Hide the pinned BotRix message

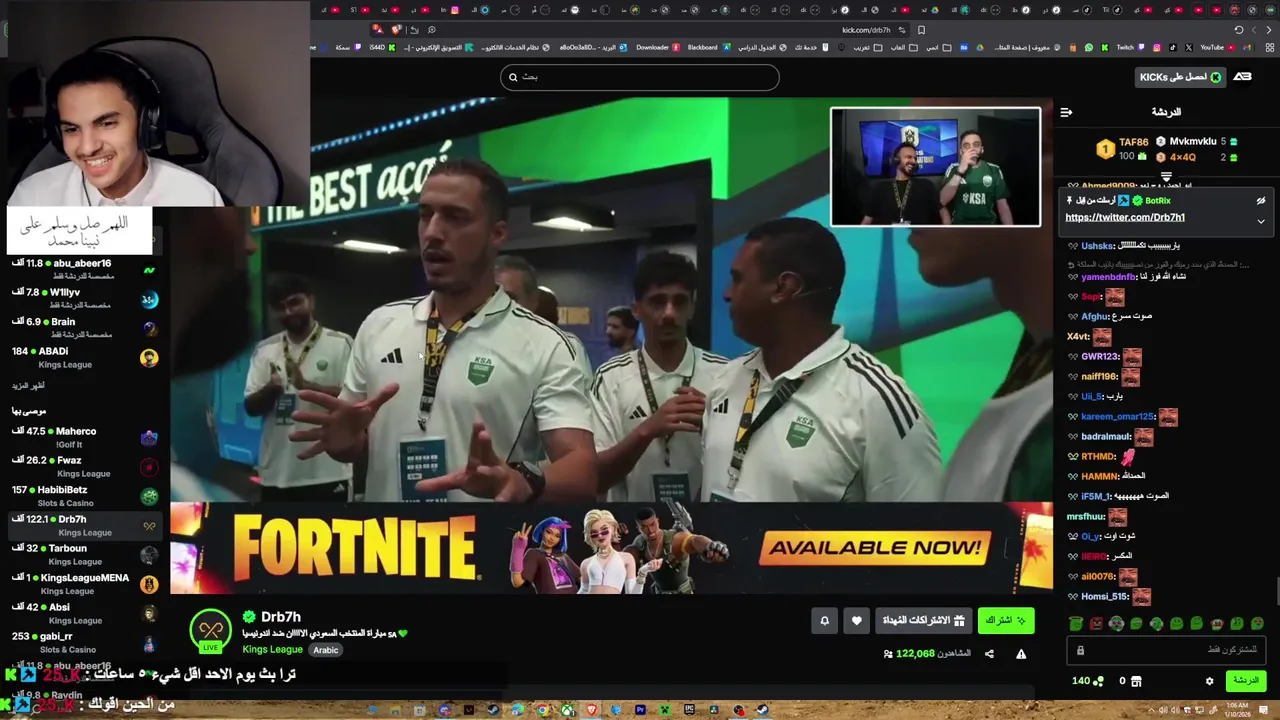[1261, 201]
